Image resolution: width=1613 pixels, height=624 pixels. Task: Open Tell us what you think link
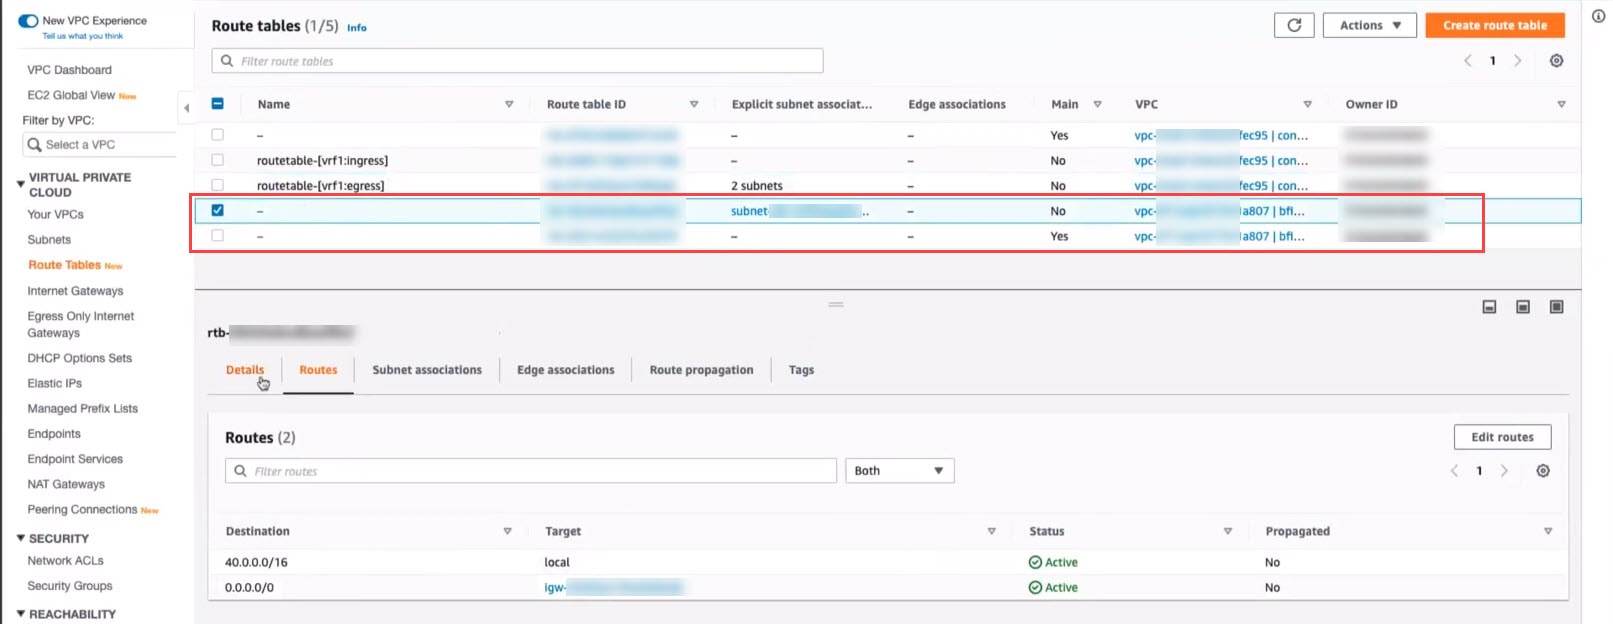82,36
